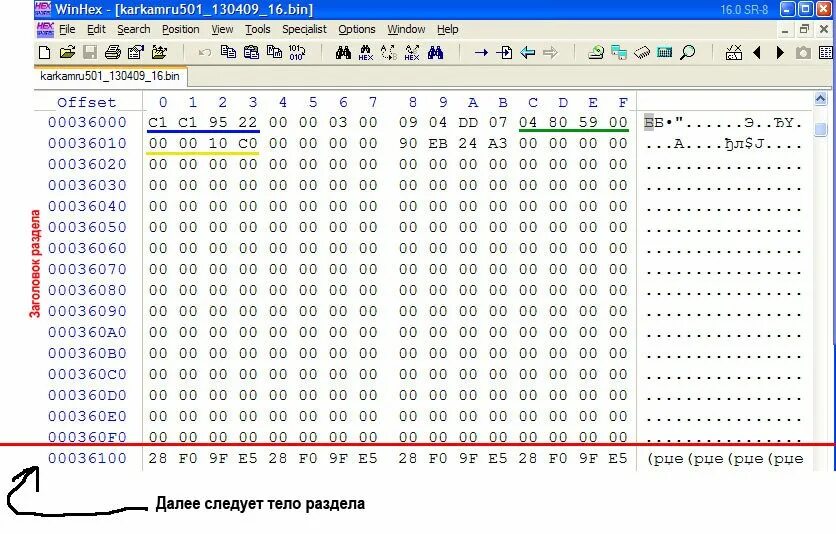Viewport: 836px width, 534px height.
Task: Click offset 00036100 in the offset column
Action: coord(87,458)
